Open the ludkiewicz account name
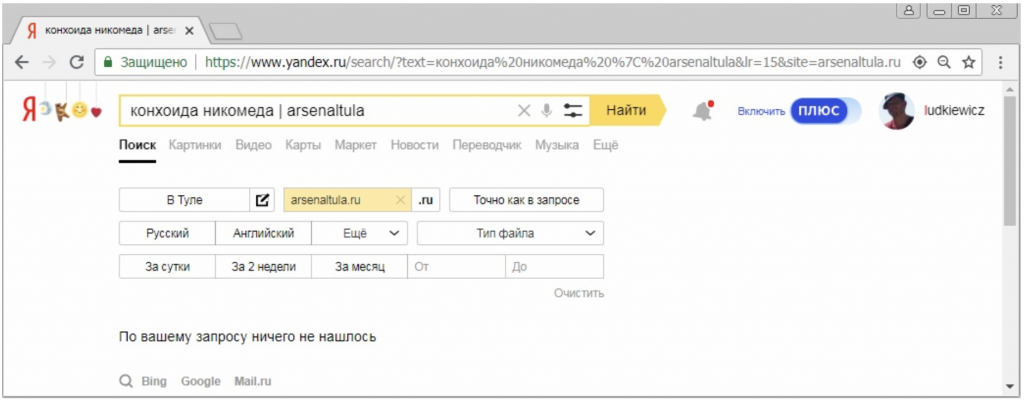Image resolution: width=1024 pixels, height=402 pixels. click(x=954, y=110)
